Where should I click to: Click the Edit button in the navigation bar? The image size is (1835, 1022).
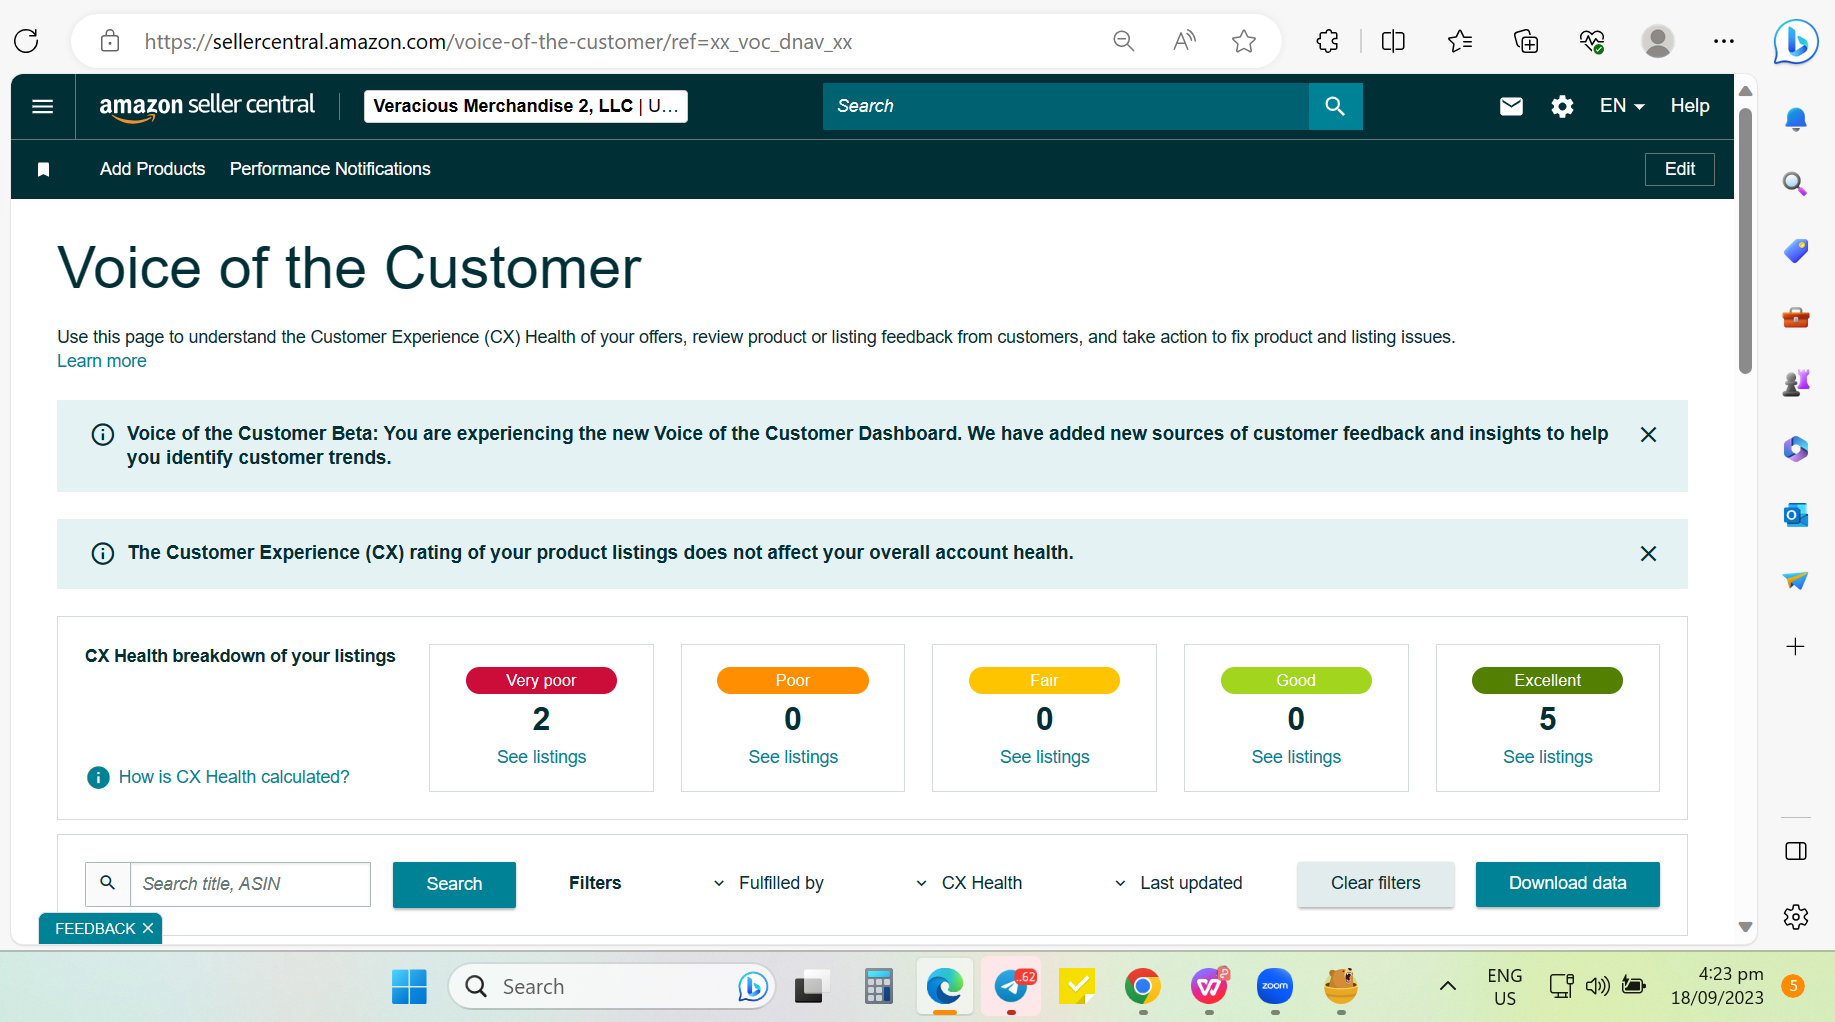(1680, 169)
